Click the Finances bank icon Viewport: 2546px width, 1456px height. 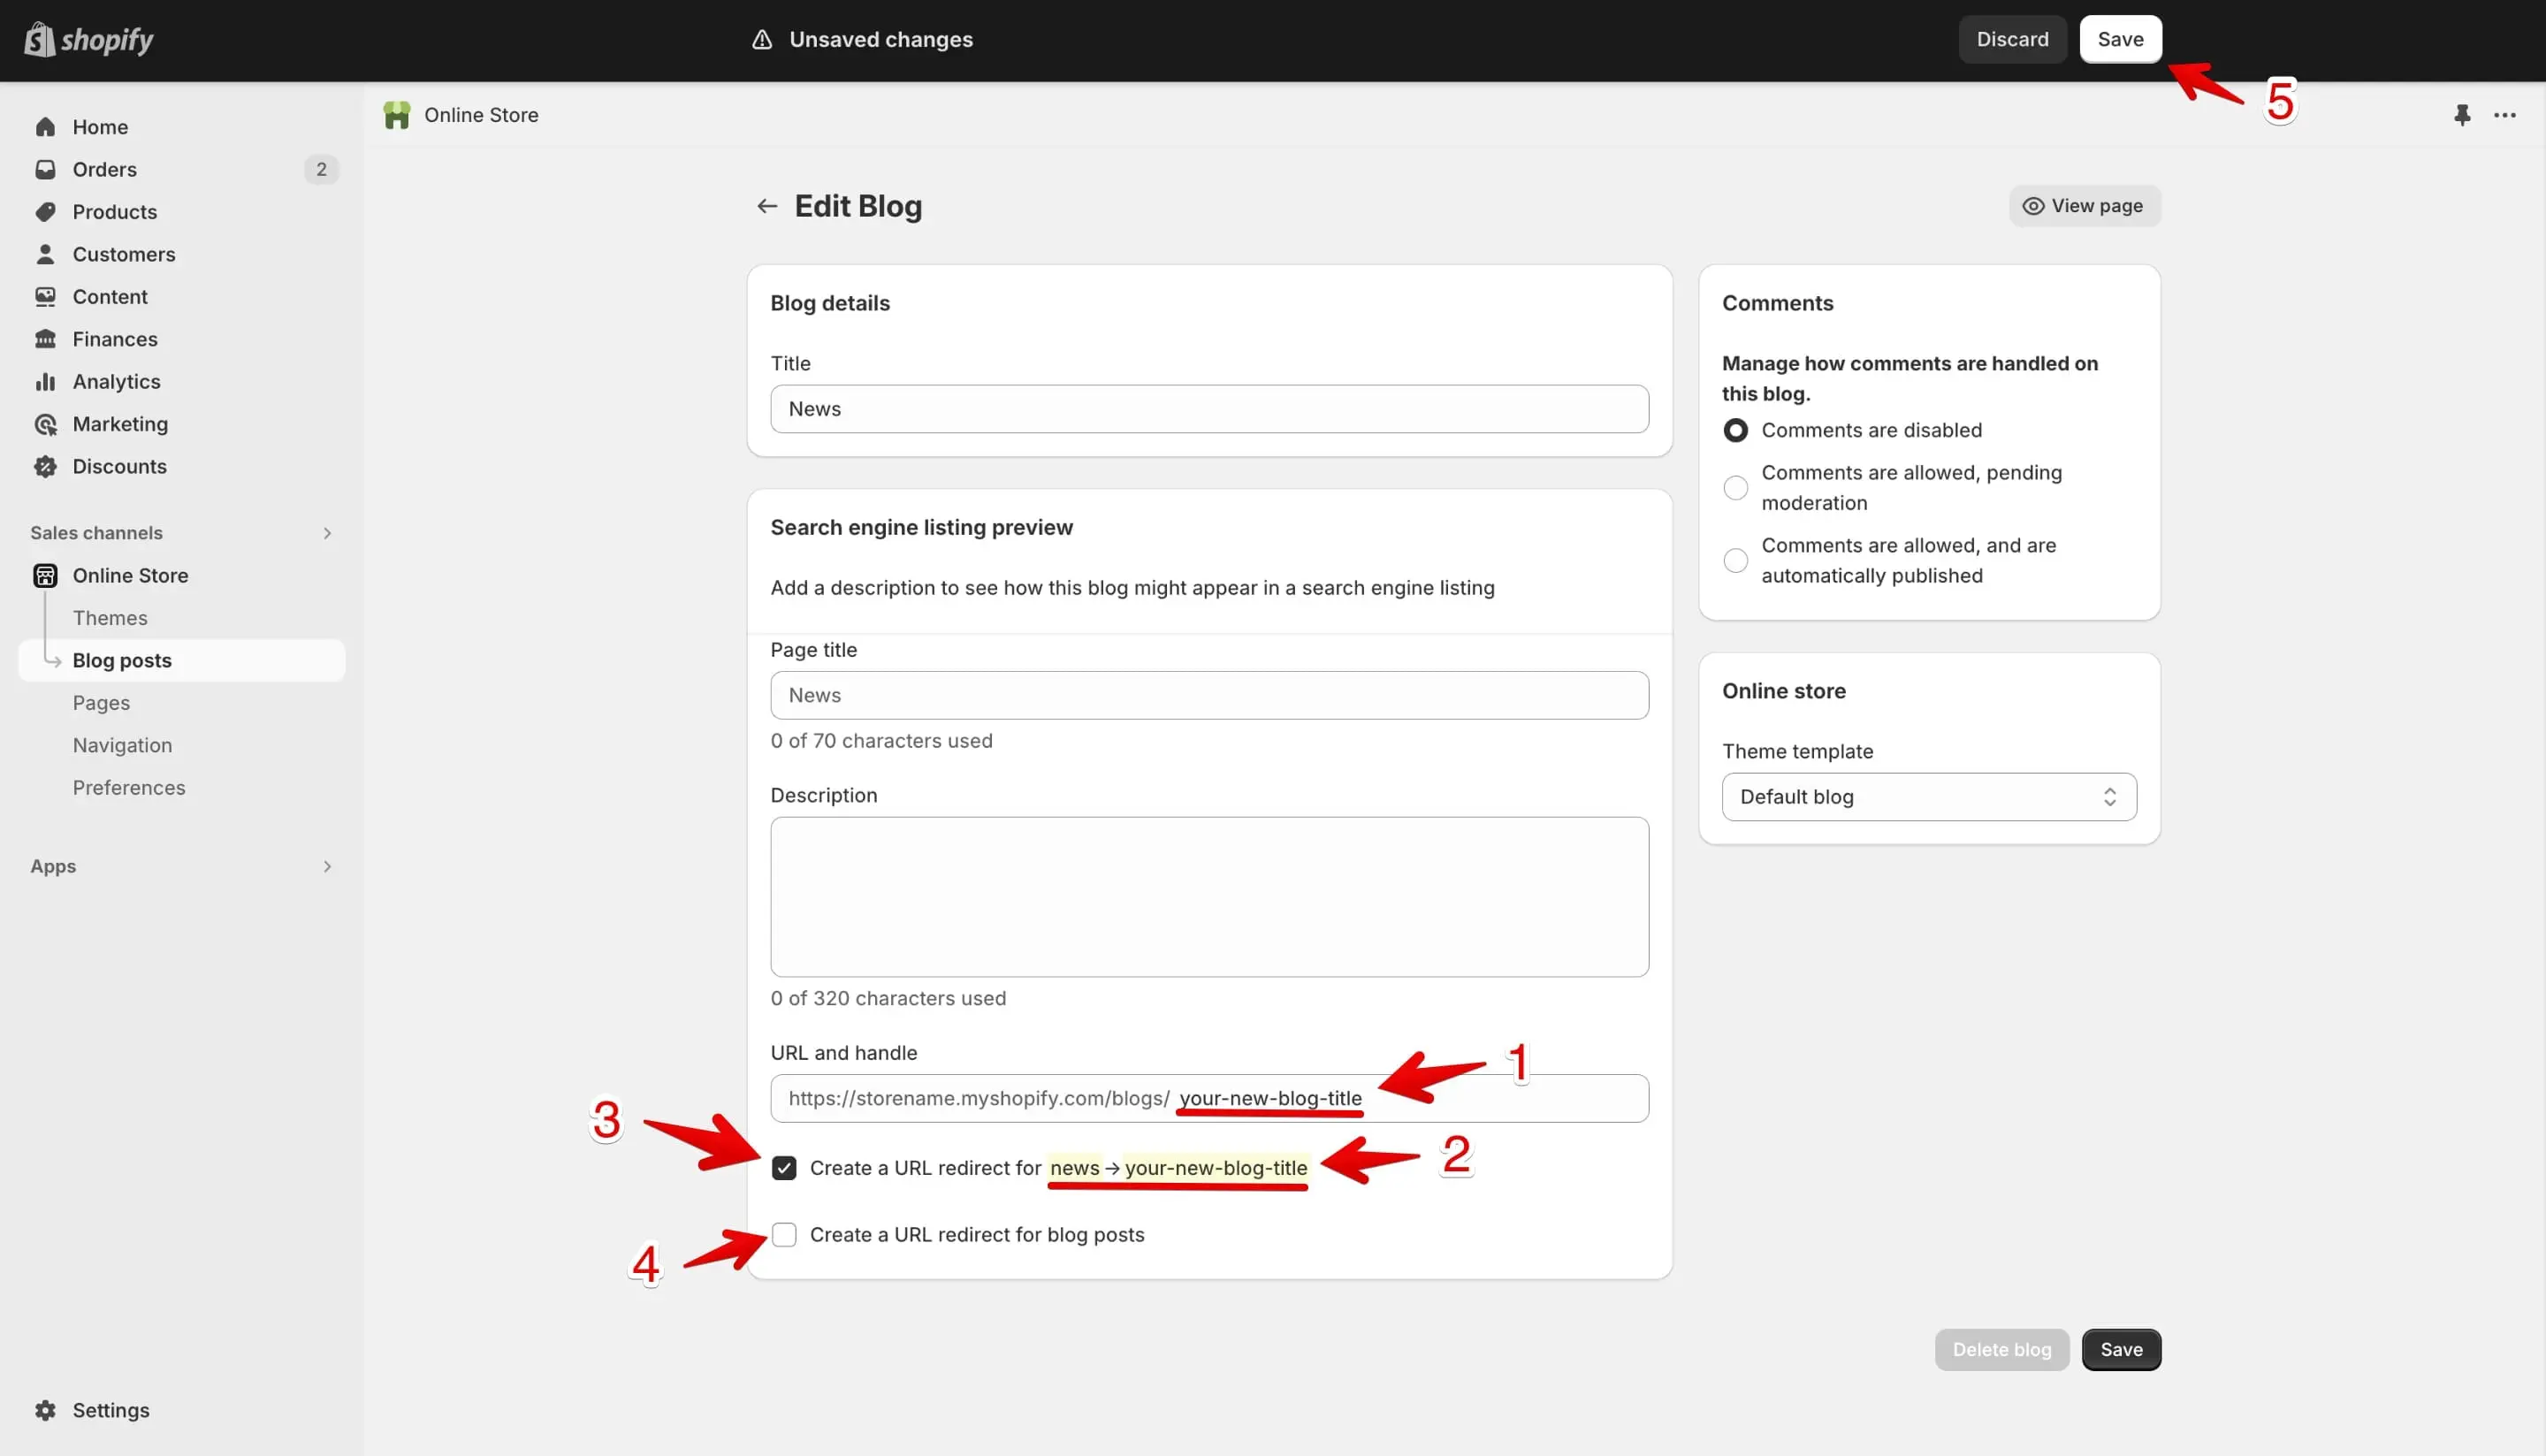tap(45, 339)
